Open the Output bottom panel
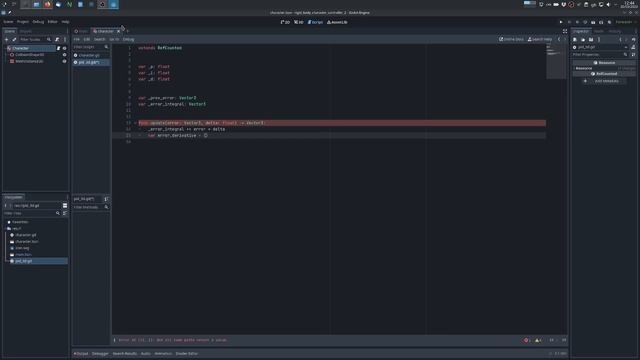The width and height of the screenshot is (640, 360). point(81,353)
